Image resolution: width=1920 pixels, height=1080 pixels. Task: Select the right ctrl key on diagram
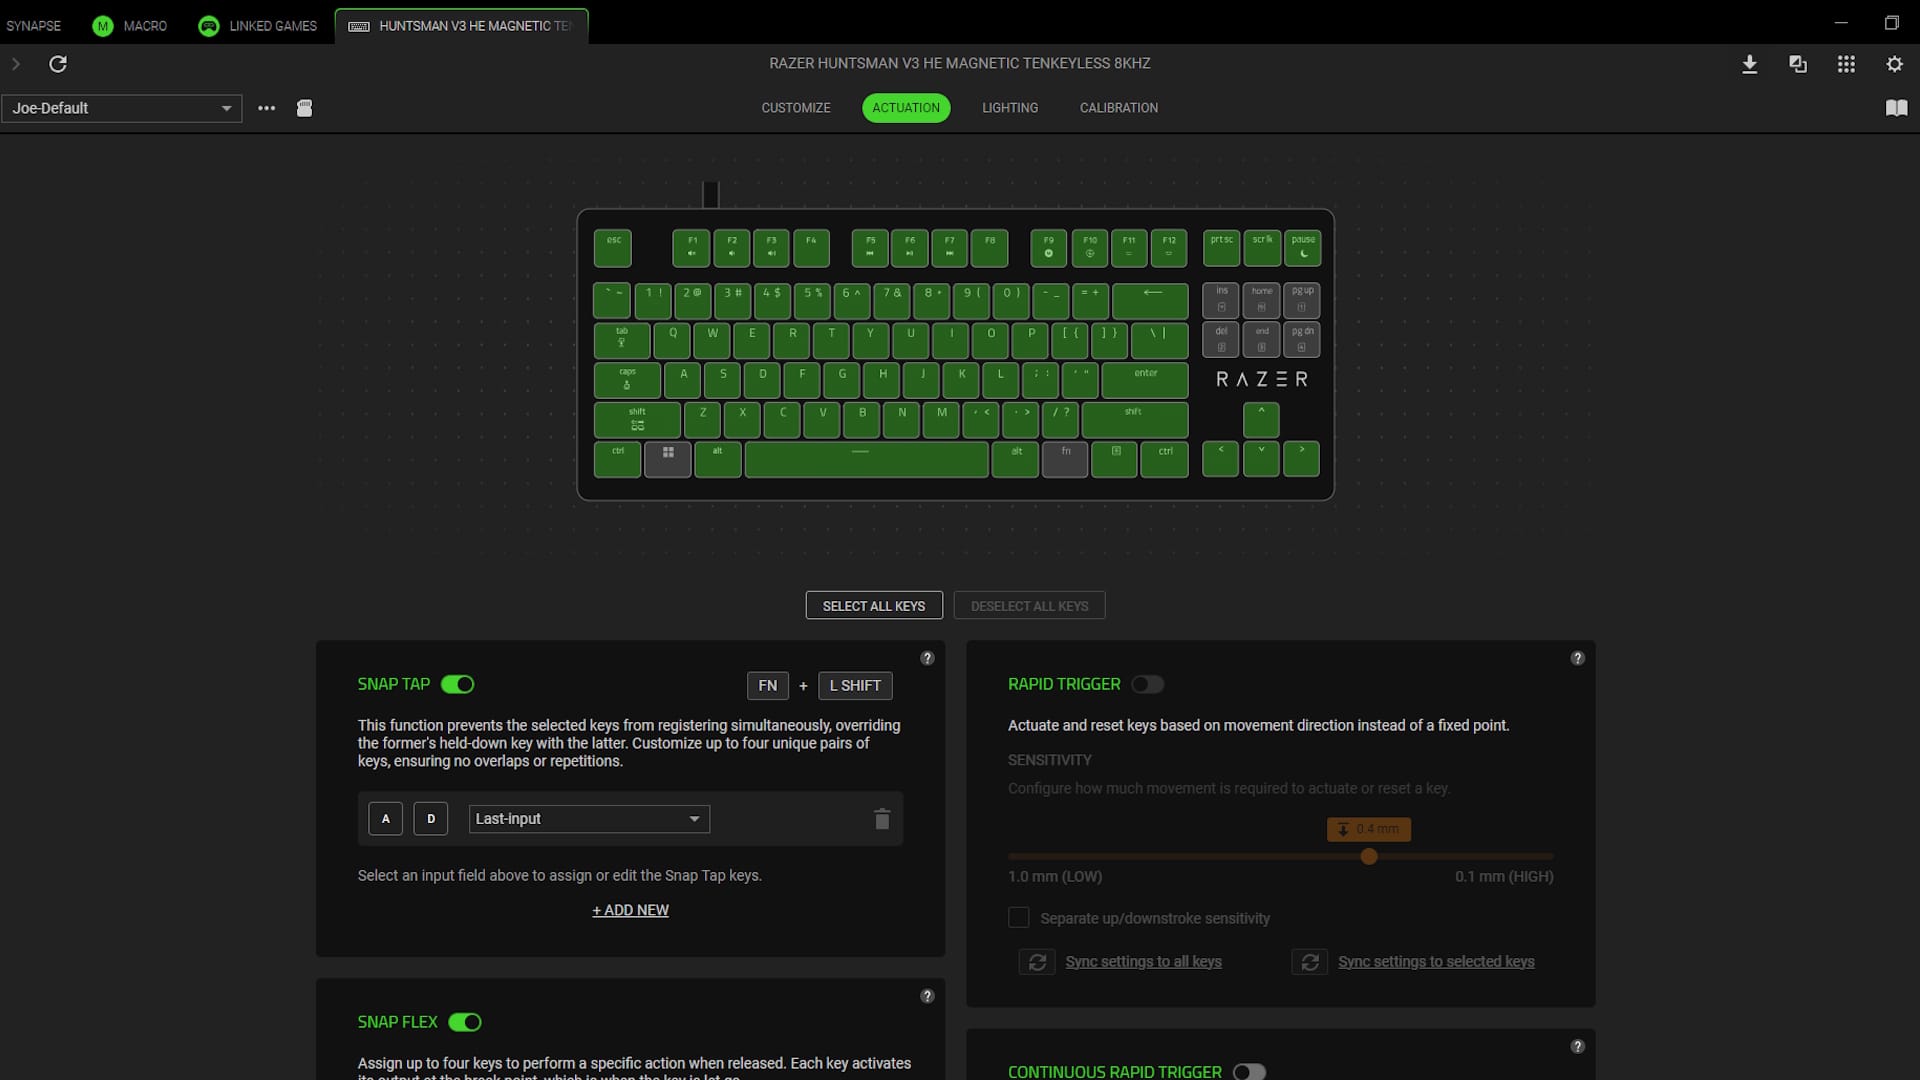(1165, 459)
